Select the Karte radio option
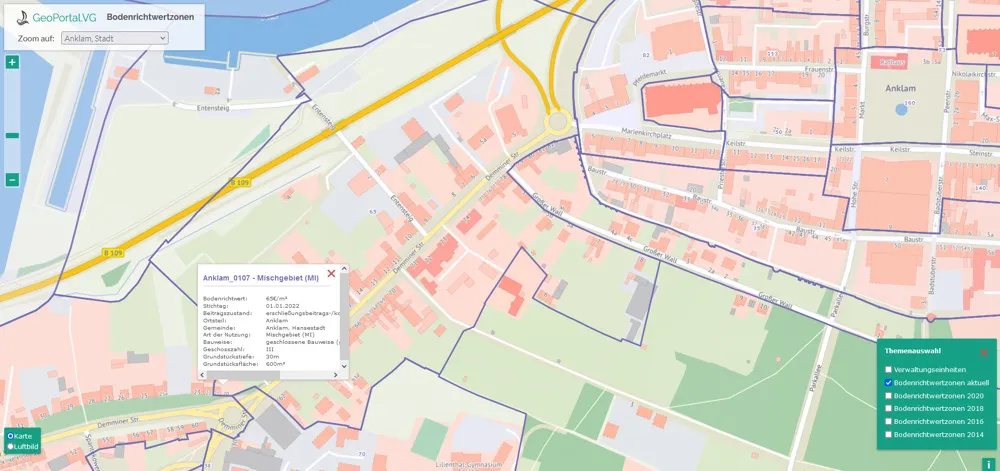Screen dimensions: 1000x471 pos(10,436)
